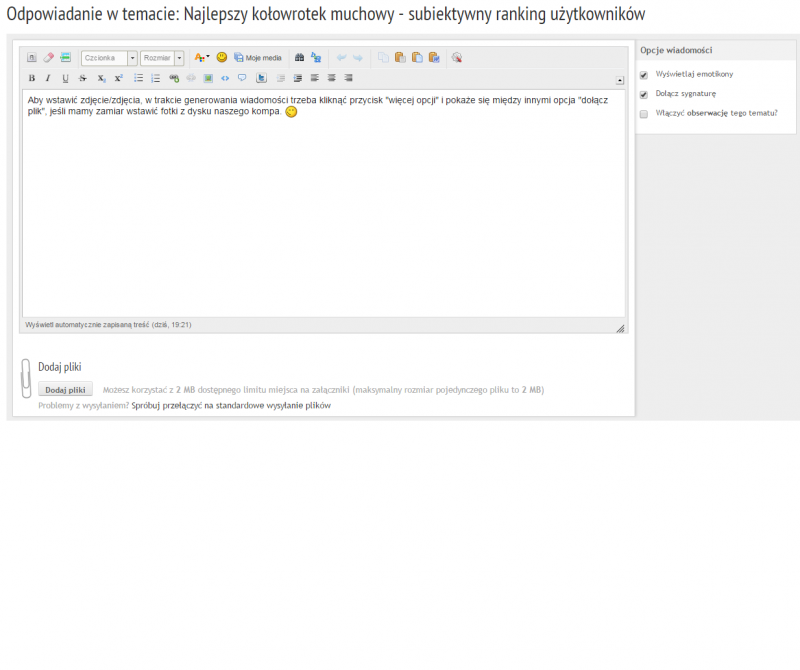Image resolution: width=800 pixels, height=670 pixels.
Task: Insert superscript formatting
Action: pos(118,78)
